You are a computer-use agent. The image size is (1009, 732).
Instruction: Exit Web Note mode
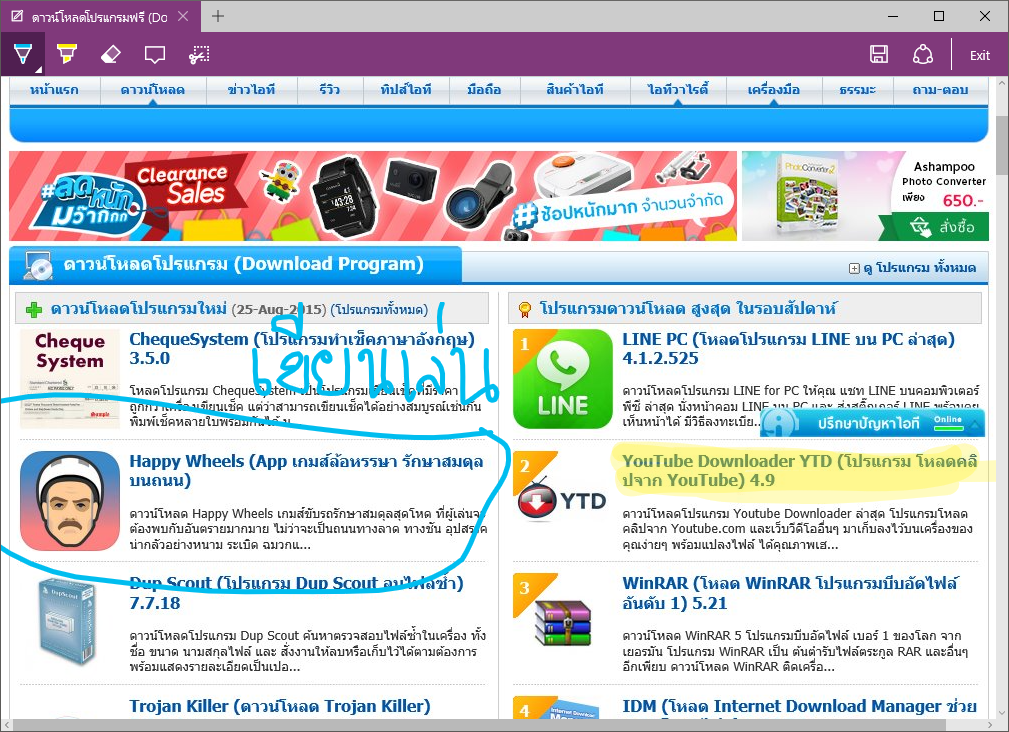[980, 55]
